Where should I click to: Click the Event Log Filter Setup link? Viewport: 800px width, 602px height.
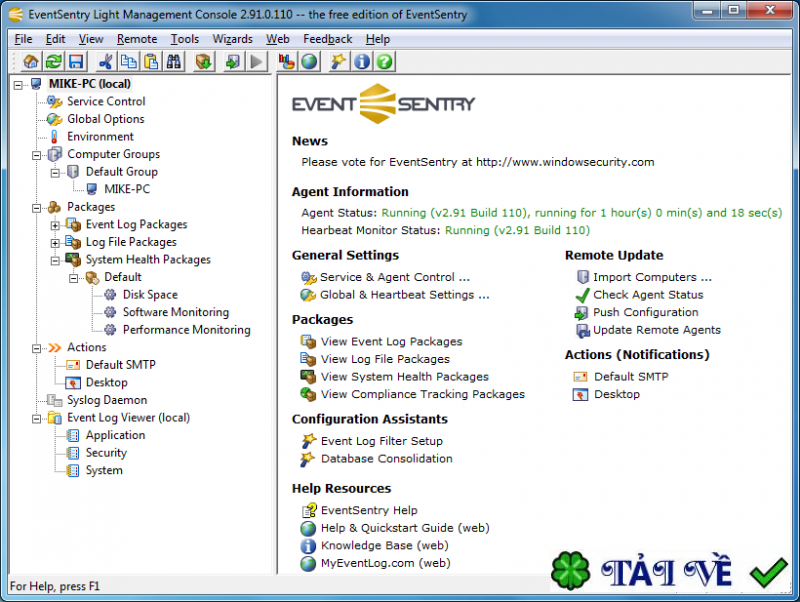click(x=381, y=441)
